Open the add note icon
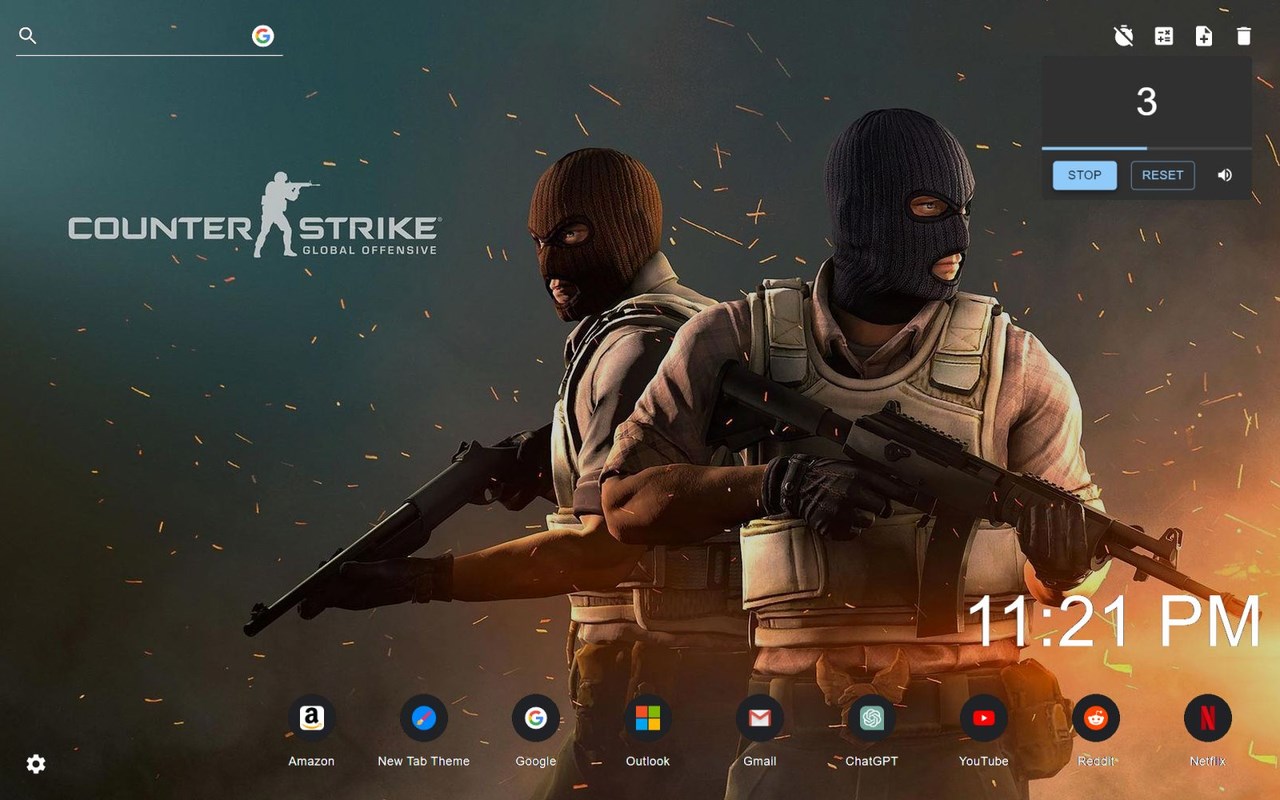The image size is (1280, 800). click(1204, 36)
